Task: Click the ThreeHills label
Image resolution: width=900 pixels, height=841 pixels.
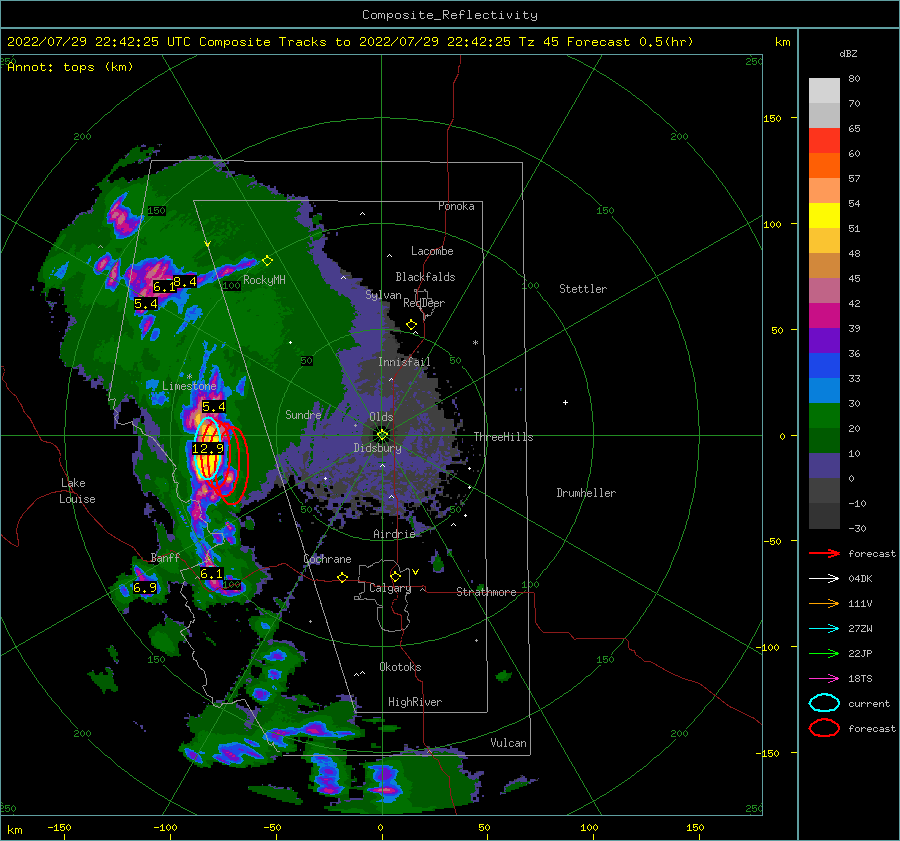Action: pos(503,437)
